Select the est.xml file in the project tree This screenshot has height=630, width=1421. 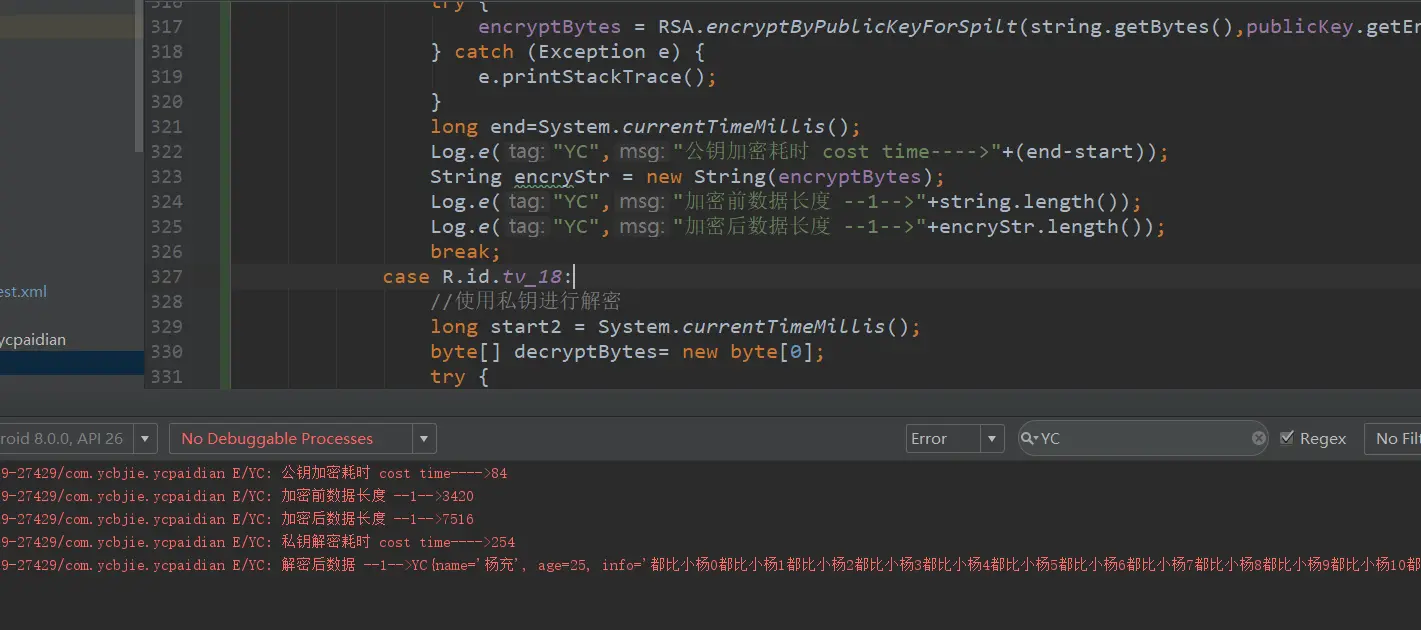[24, 291]
